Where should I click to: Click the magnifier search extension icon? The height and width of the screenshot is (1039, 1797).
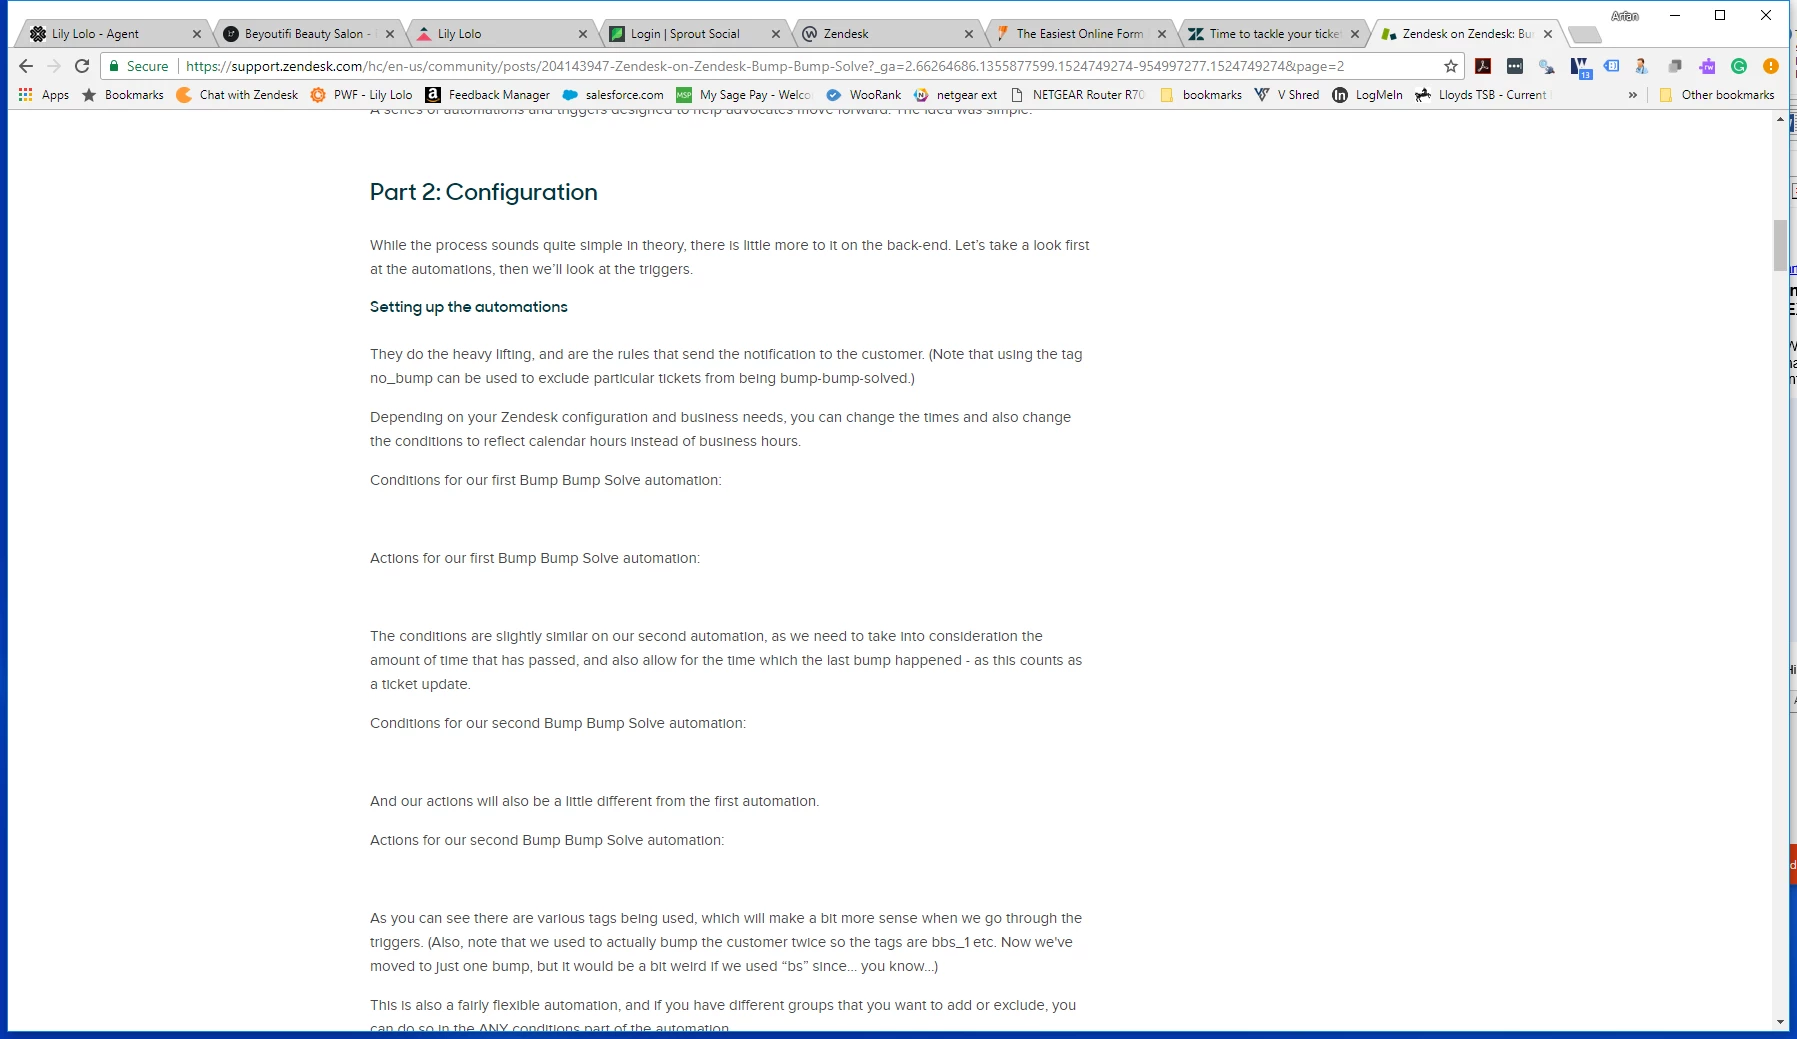click(x=1547, y=66)
